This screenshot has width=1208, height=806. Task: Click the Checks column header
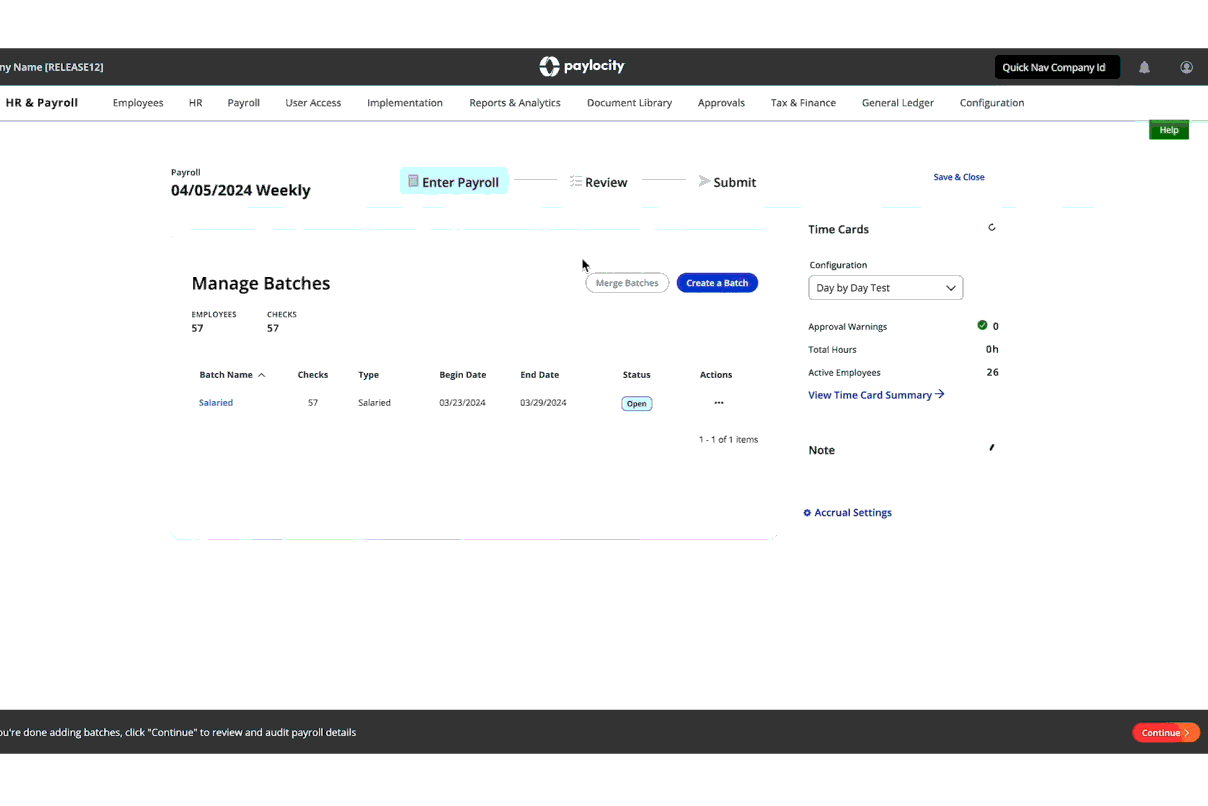coord(313,375)
